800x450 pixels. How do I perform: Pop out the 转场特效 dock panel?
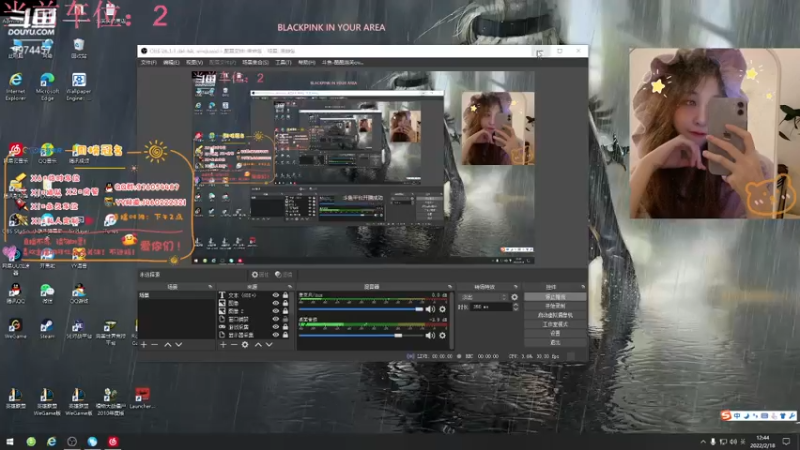515,287
